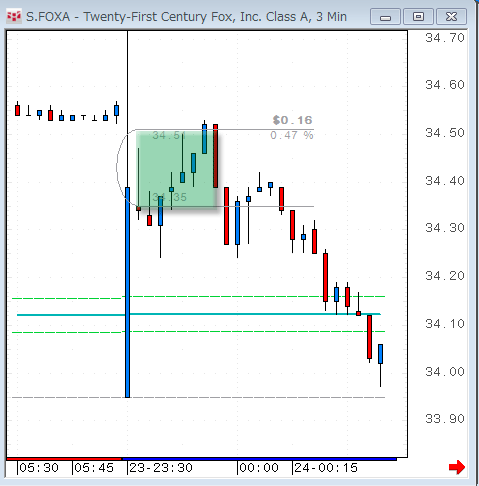Click the 34.40 price axis label
This screenshot has width=479, height=486.
(x=445, y=181)
